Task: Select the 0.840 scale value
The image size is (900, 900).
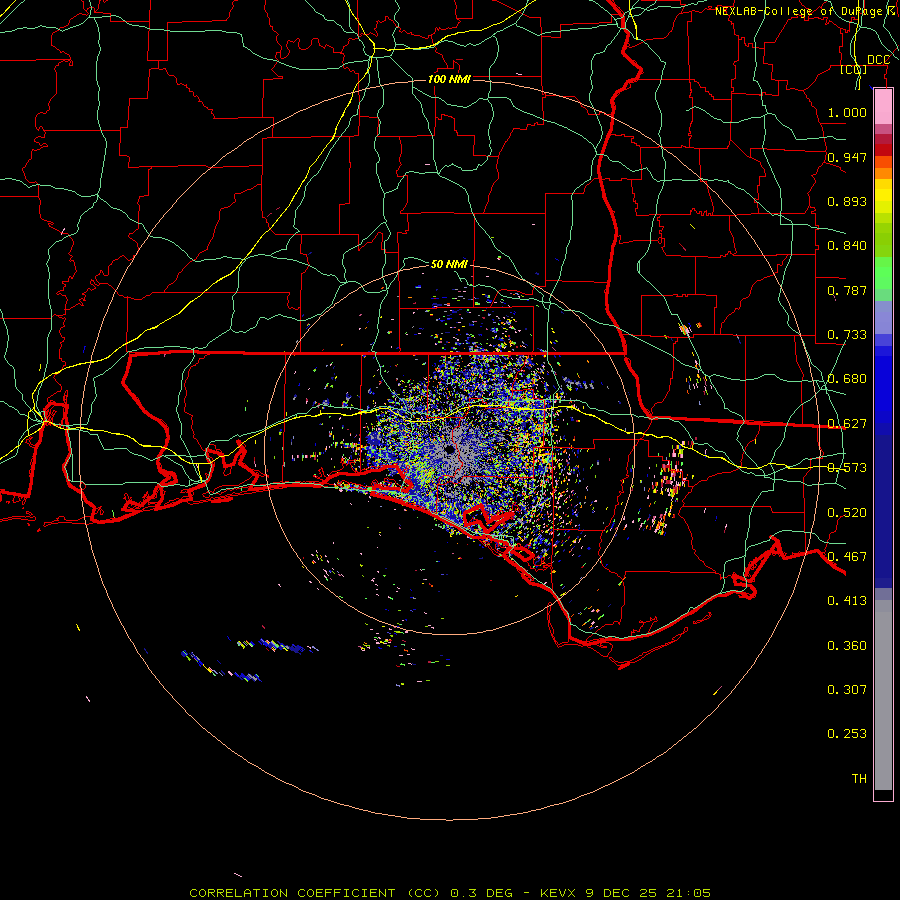Action: (847, 246)
